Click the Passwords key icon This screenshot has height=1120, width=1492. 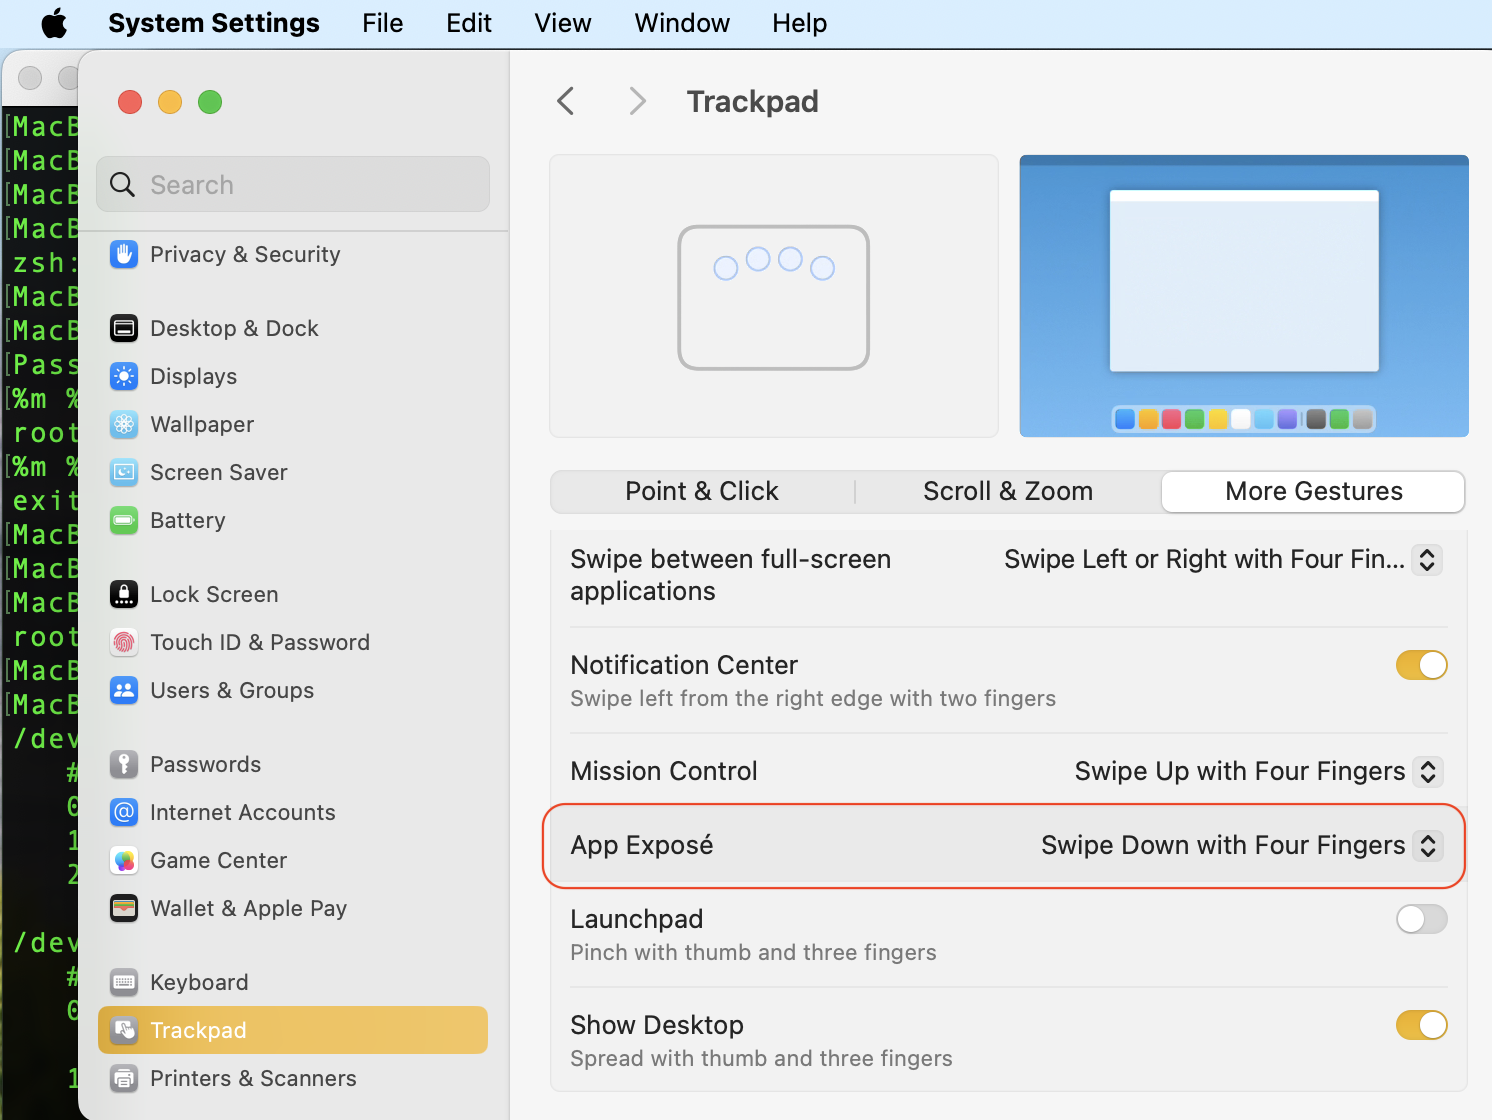pos(124,764)
